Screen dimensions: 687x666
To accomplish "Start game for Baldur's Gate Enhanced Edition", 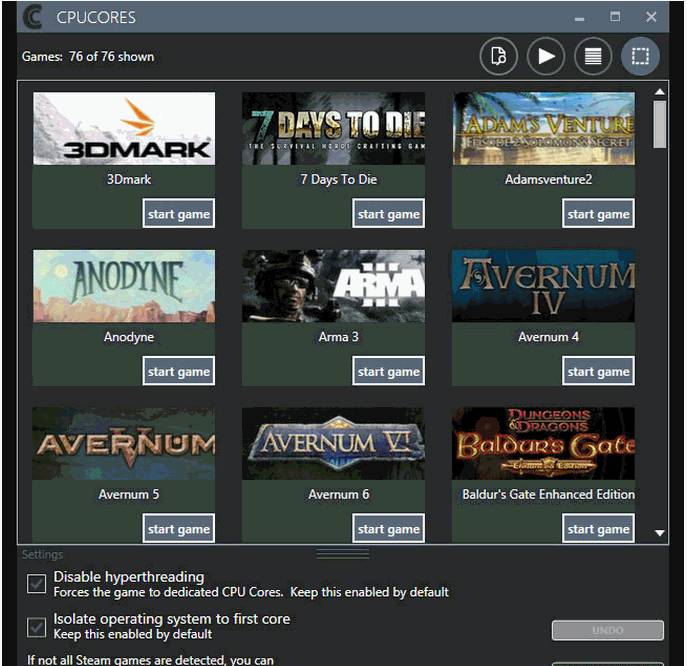I will tap(598, 528).
